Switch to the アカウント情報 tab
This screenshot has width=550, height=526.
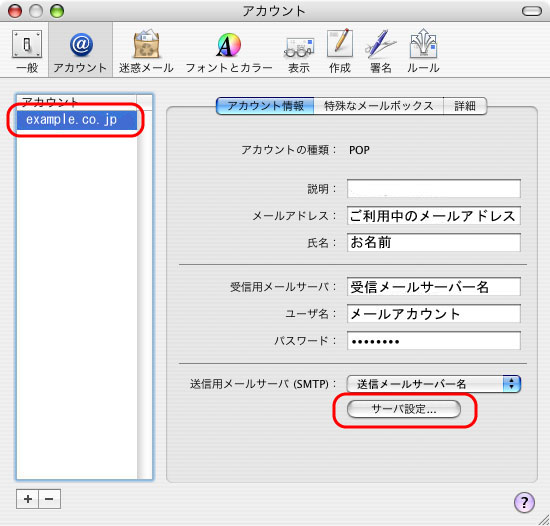click(x=265, y=106)
